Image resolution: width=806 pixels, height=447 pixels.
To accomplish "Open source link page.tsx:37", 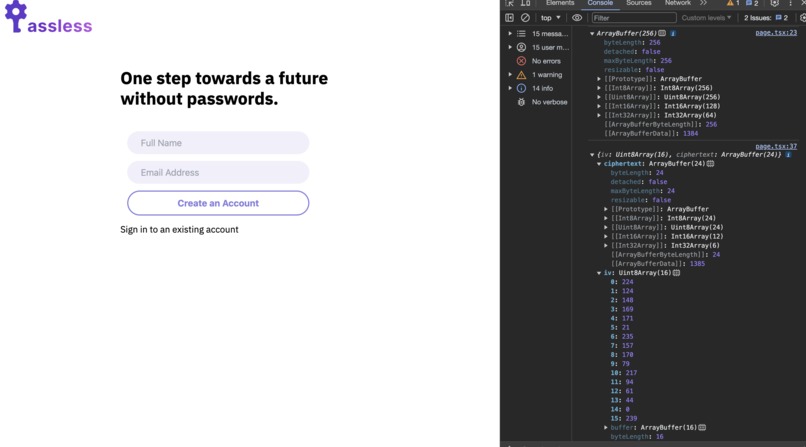I will 776,146.
